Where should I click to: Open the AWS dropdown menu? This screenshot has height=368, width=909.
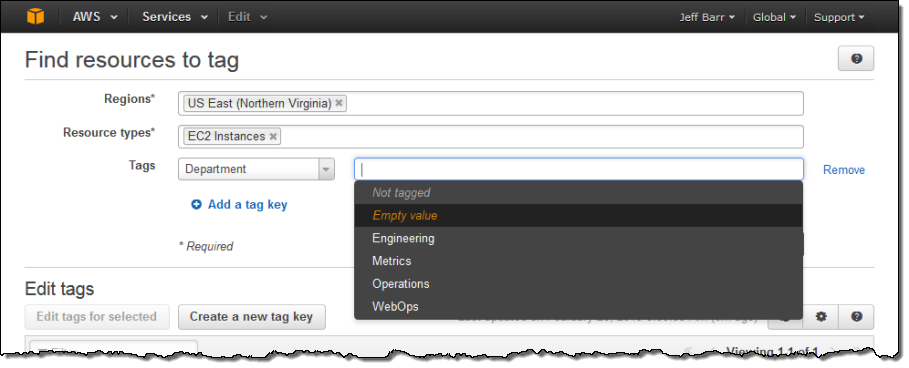96,17
